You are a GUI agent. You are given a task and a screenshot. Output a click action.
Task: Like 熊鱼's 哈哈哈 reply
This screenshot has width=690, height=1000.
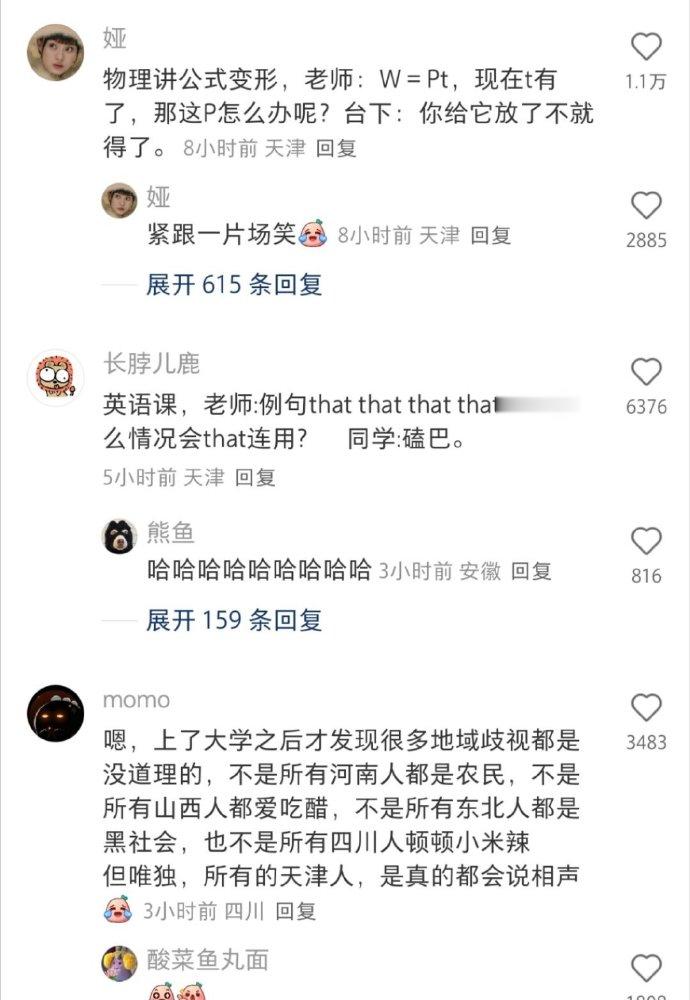pyautogui.click(x=646, y=541)
